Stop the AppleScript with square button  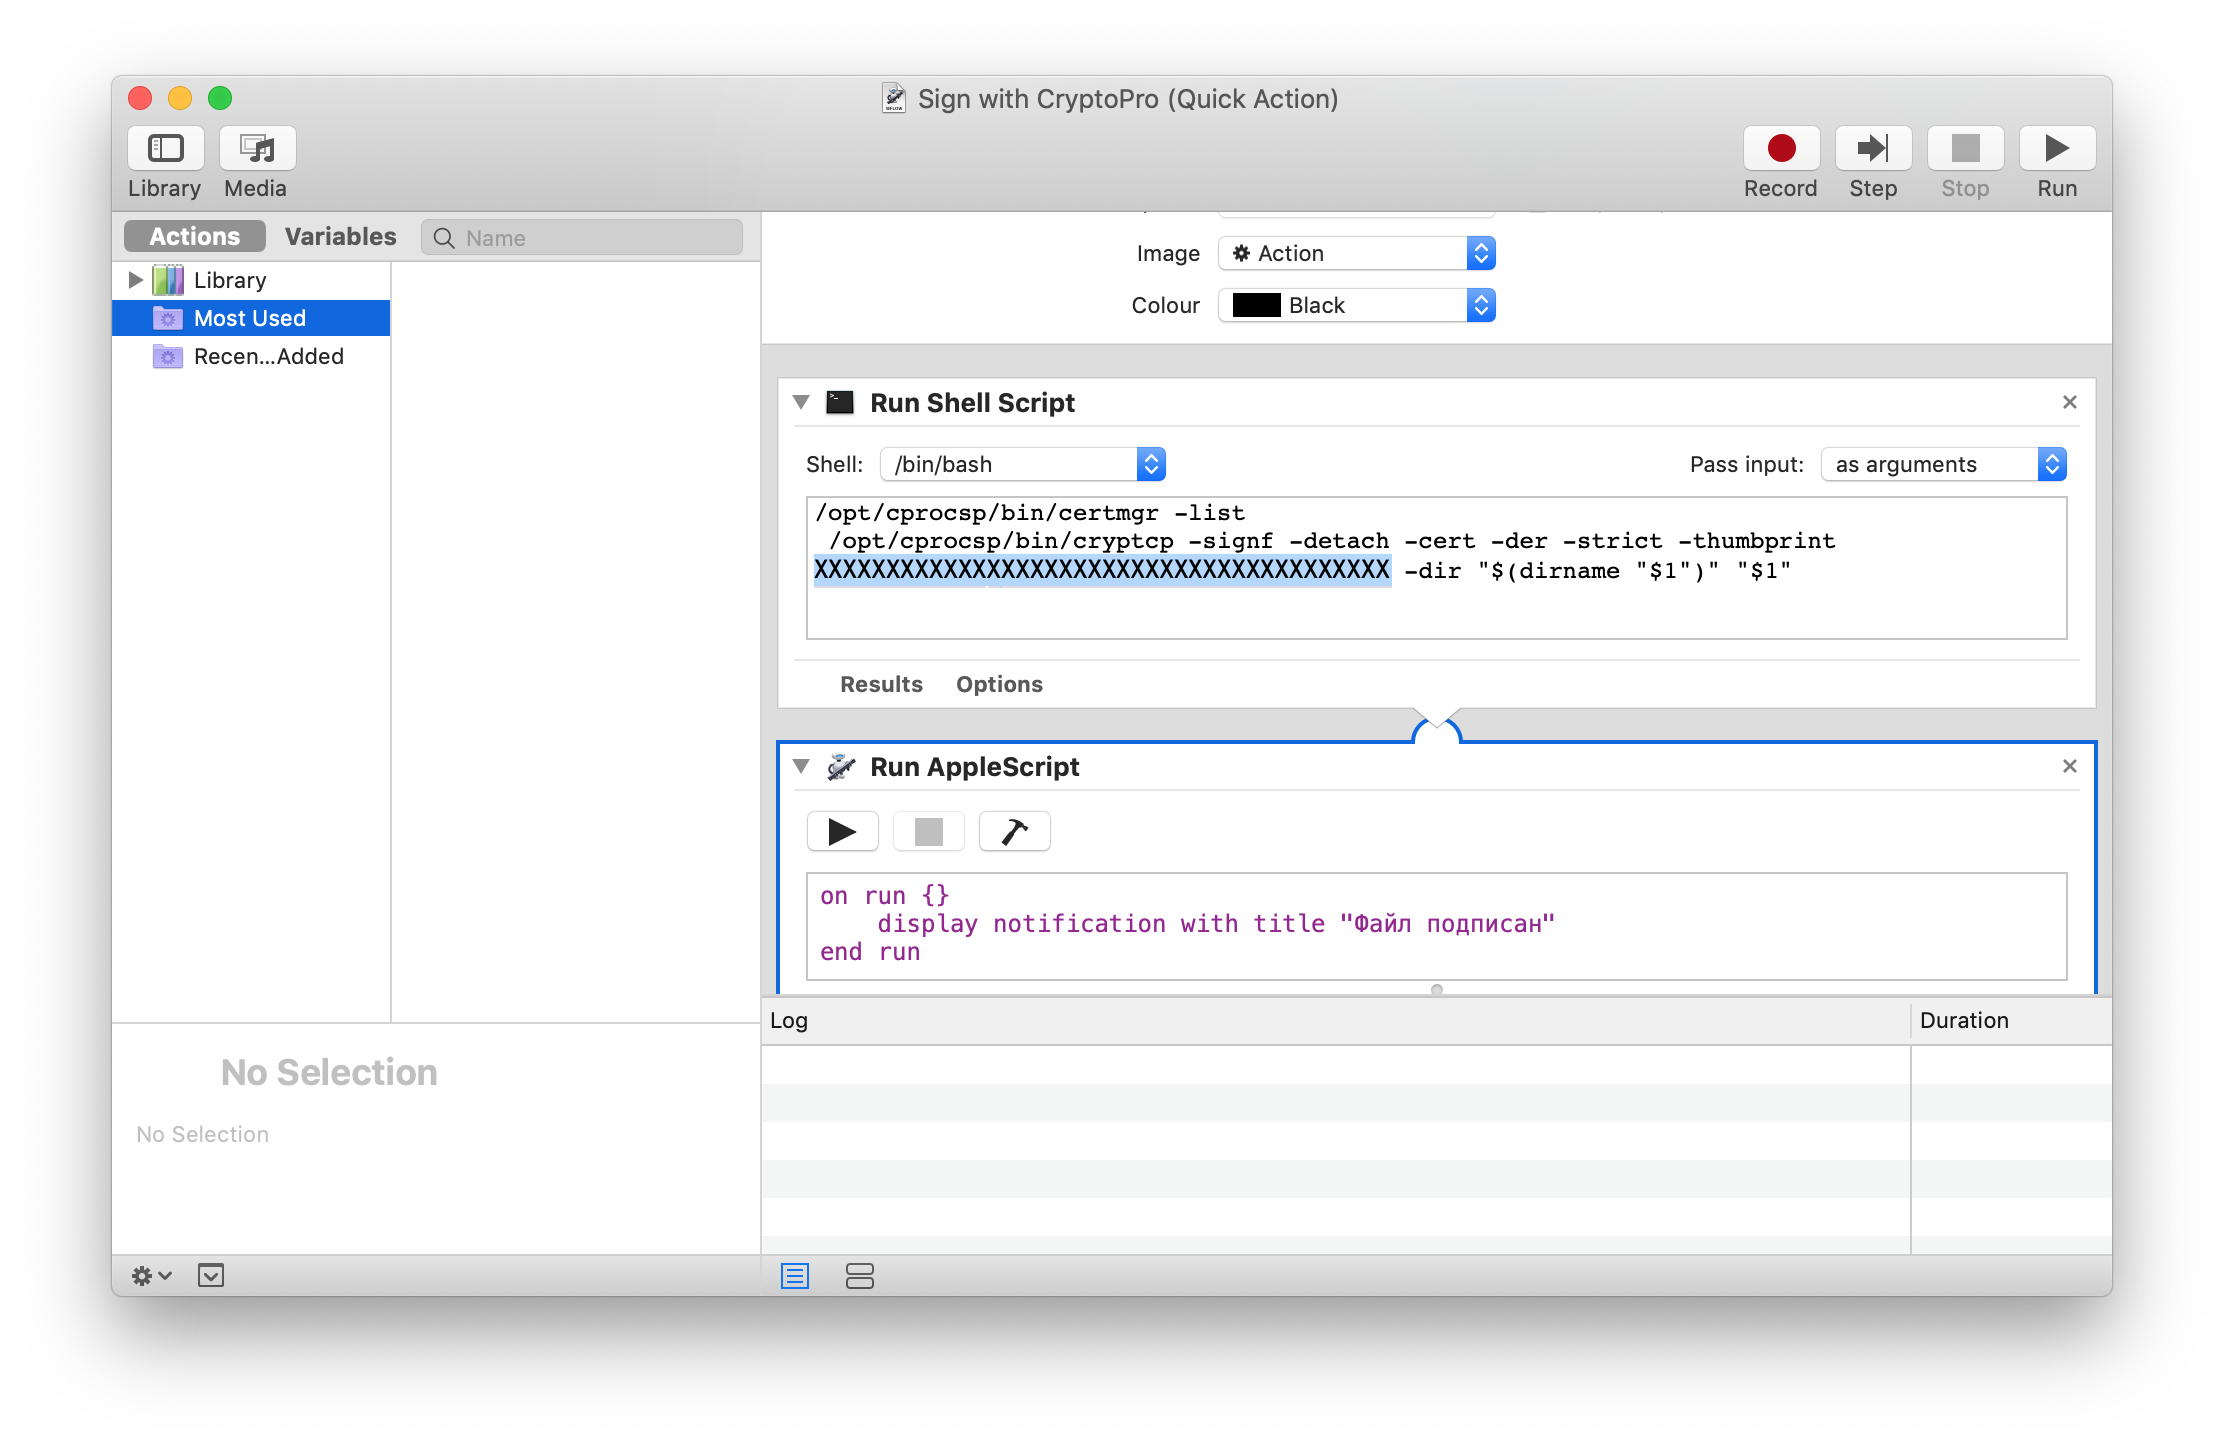(x=928, y=831)
